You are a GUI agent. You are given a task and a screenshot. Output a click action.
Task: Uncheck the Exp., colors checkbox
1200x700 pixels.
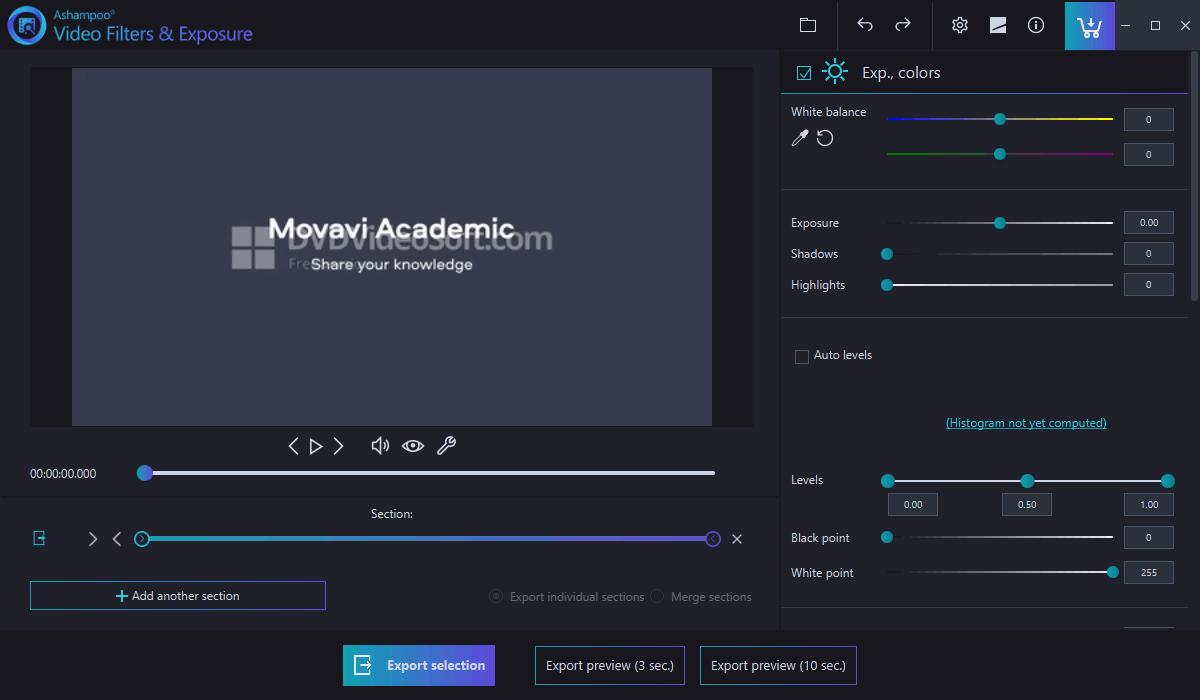[804, 73]
